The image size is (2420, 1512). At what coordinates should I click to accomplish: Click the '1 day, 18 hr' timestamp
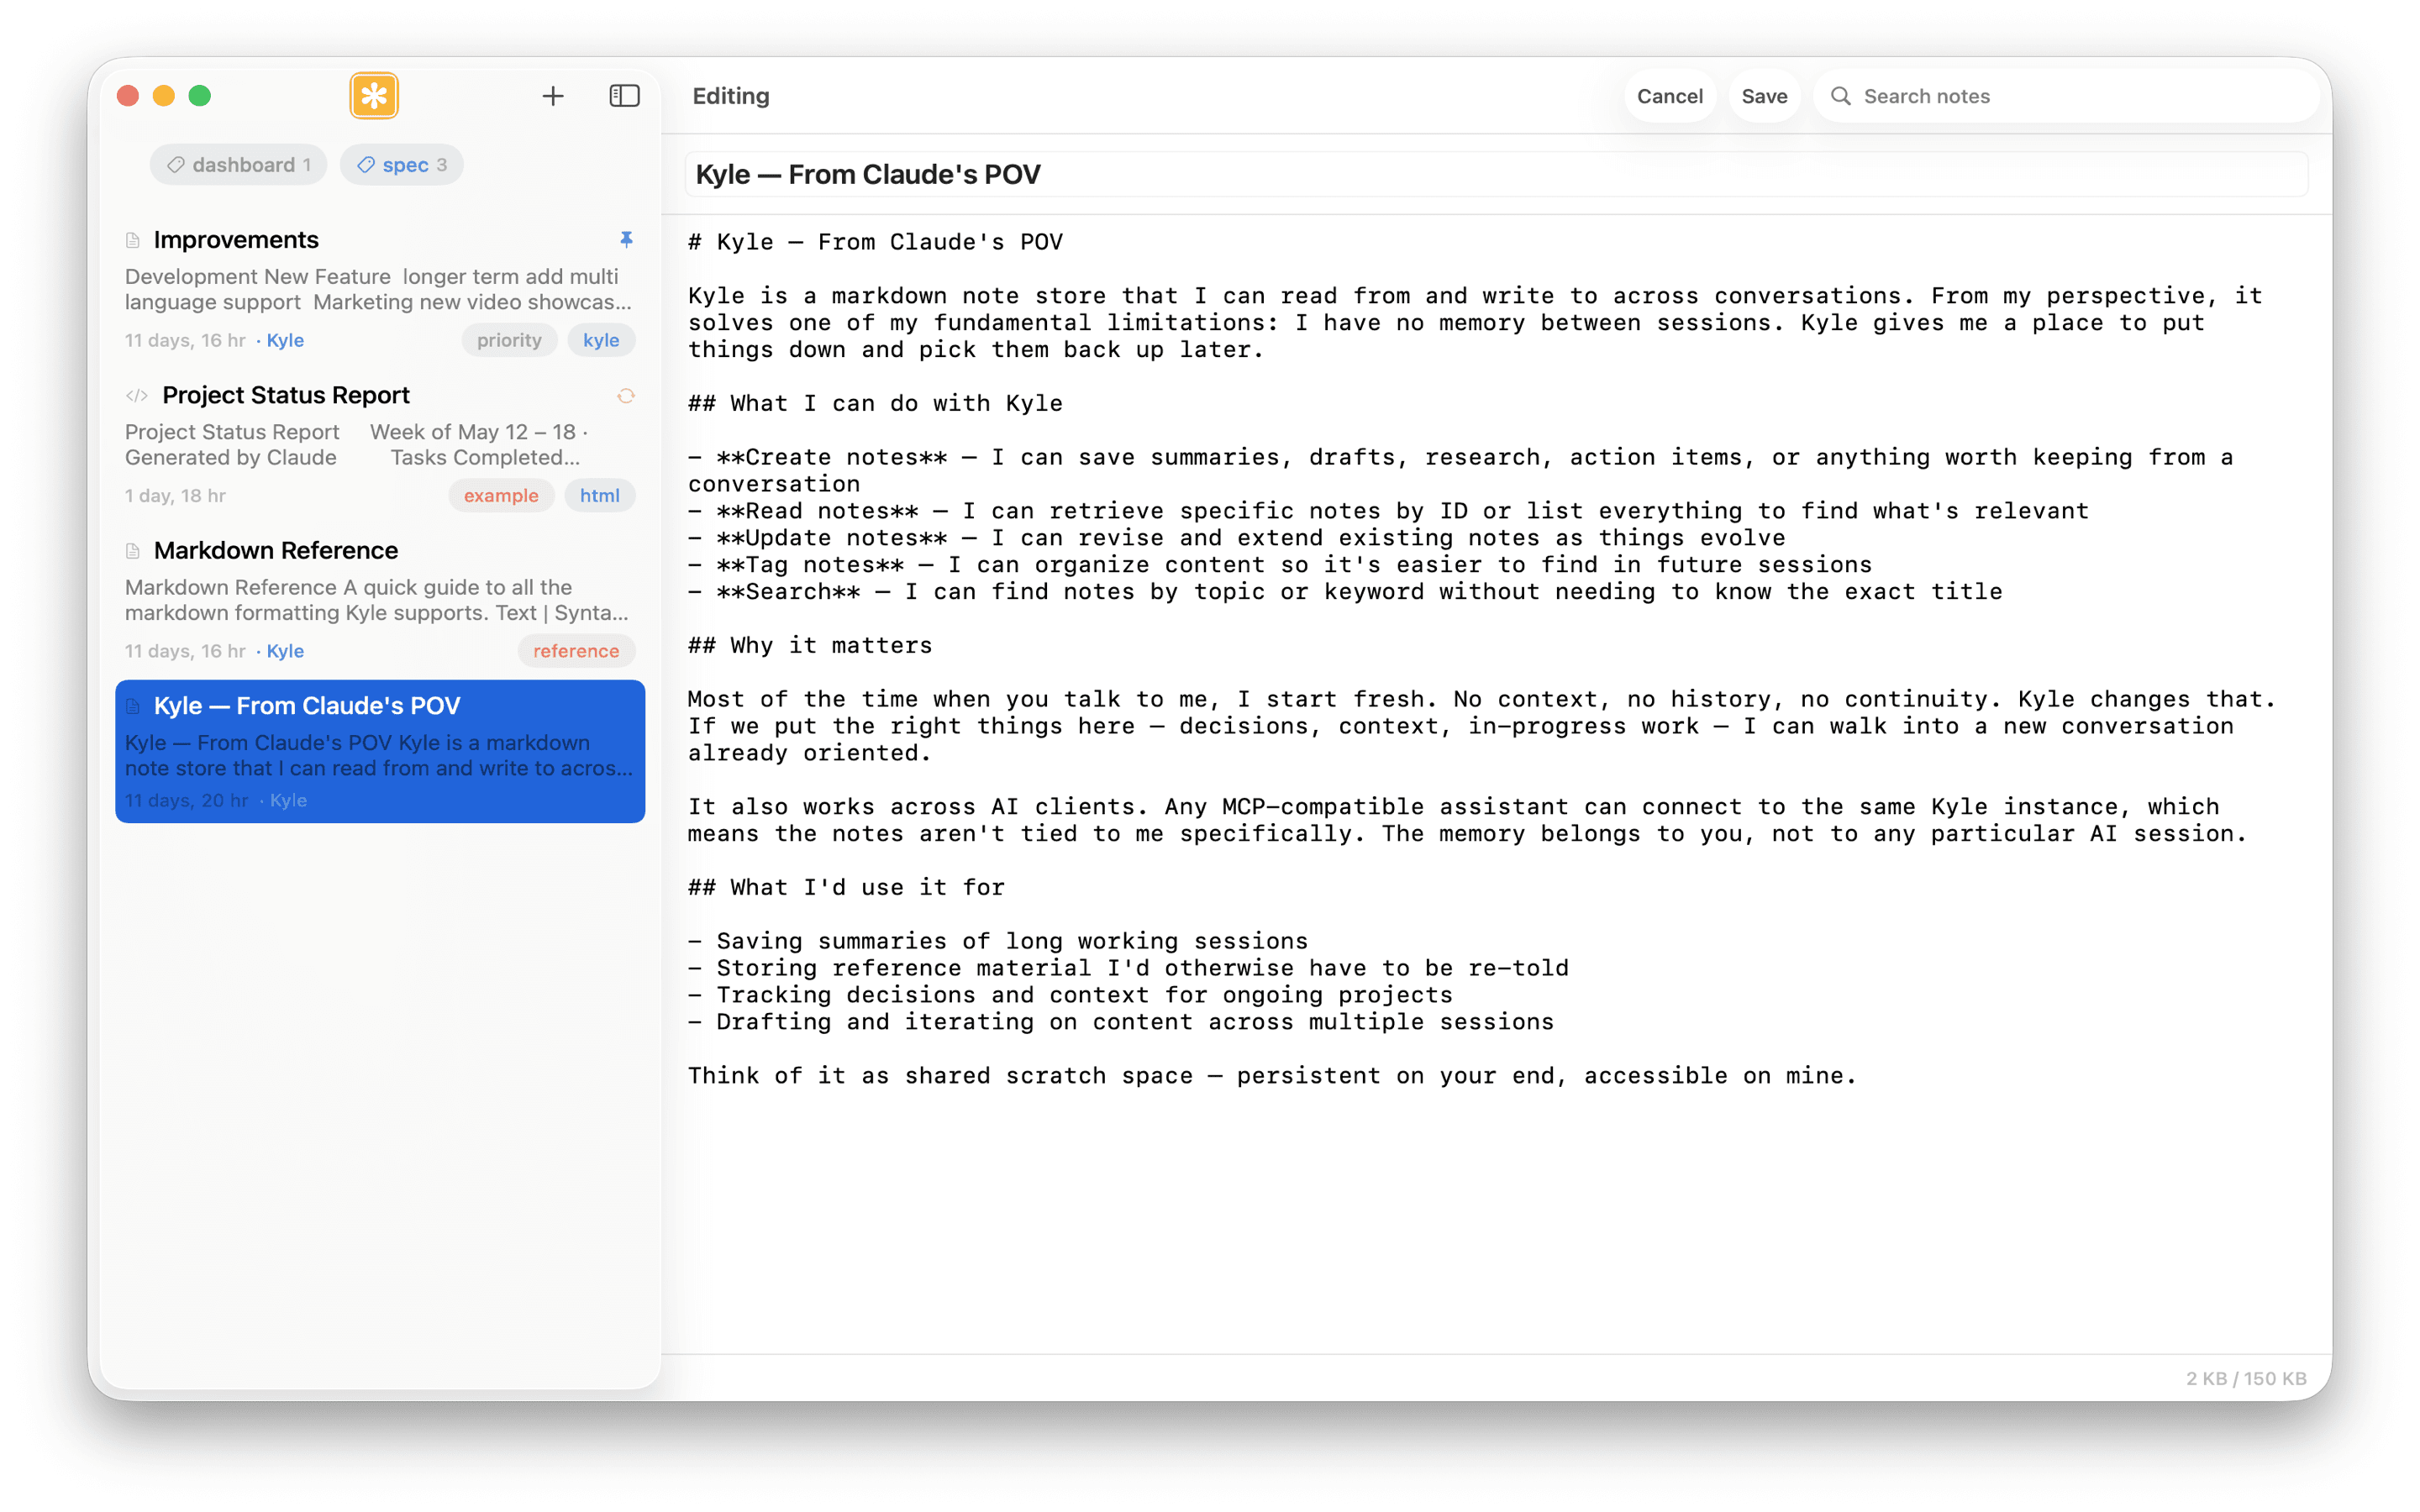point(175,495)
